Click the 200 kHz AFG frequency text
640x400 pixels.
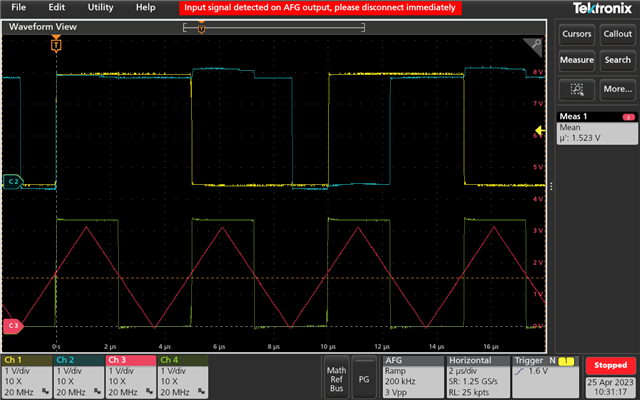tap(400, 382)
